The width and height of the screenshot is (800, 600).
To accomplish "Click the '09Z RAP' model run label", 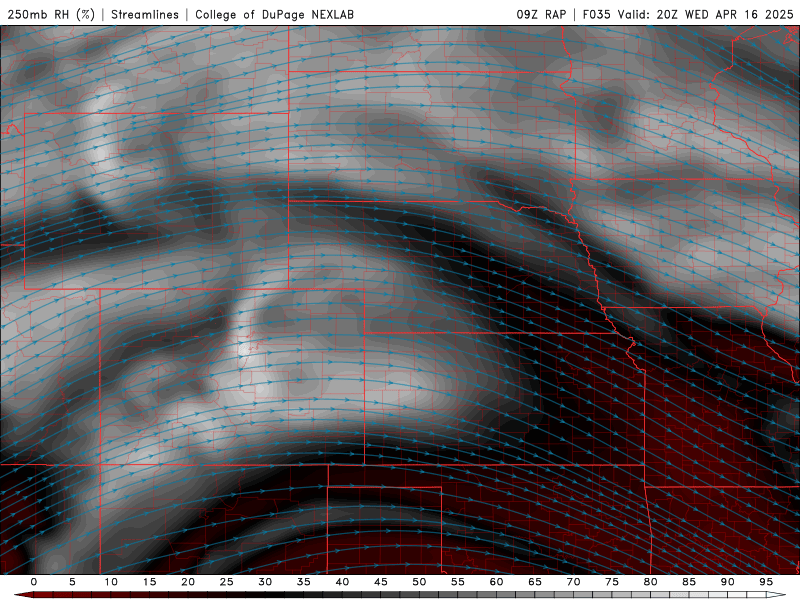I will (x=541, y=14).
